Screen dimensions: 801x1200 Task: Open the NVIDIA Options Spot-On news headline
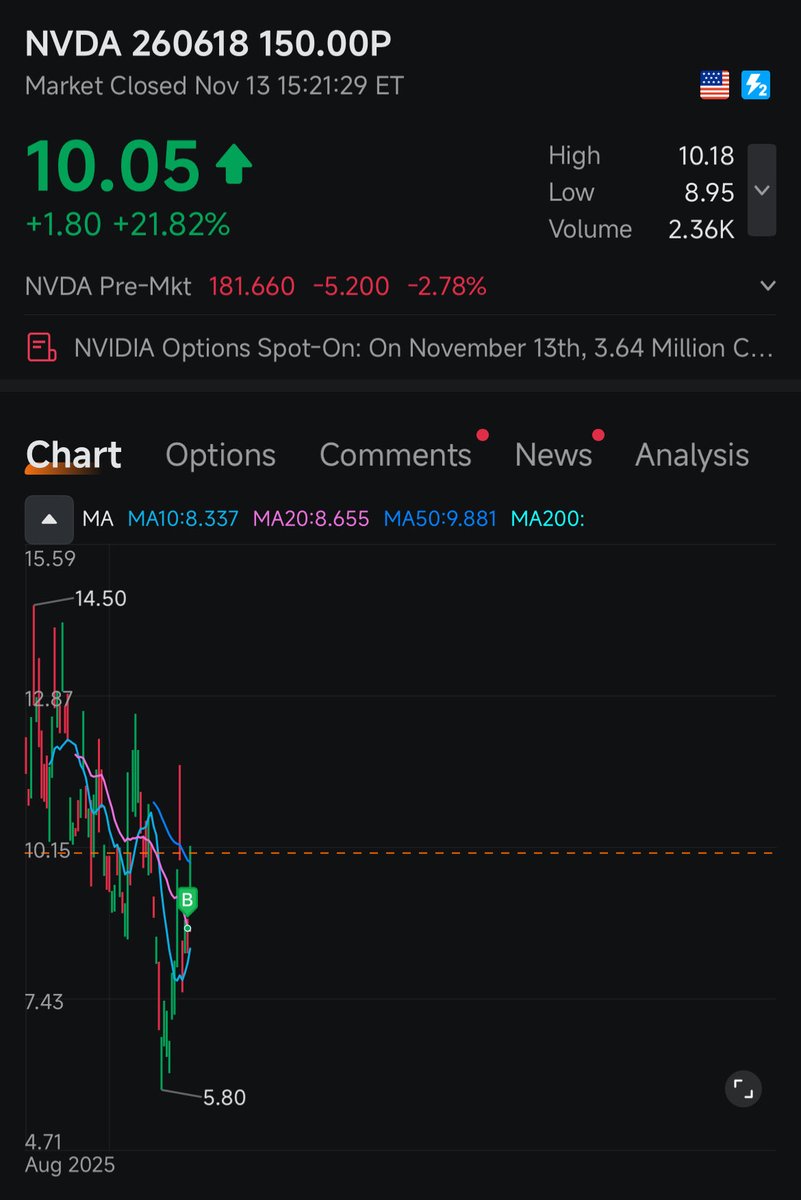pos(423,348)
